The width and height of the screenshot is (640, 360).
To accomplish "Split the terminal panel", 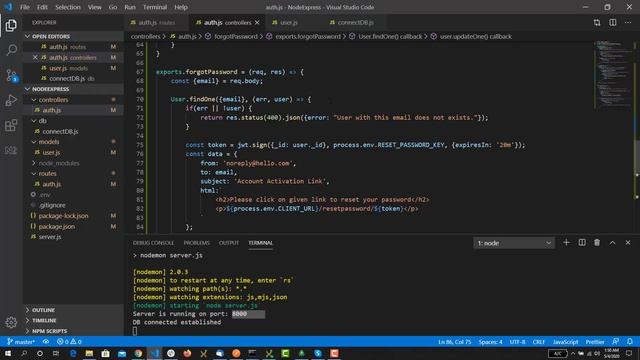I will tap(582, 242).
